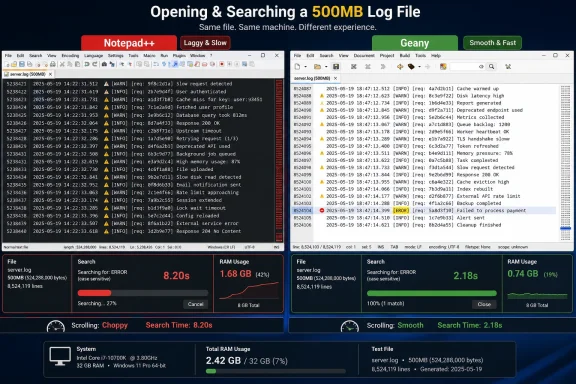Click the green Geany search progress bar

[432, 293]
